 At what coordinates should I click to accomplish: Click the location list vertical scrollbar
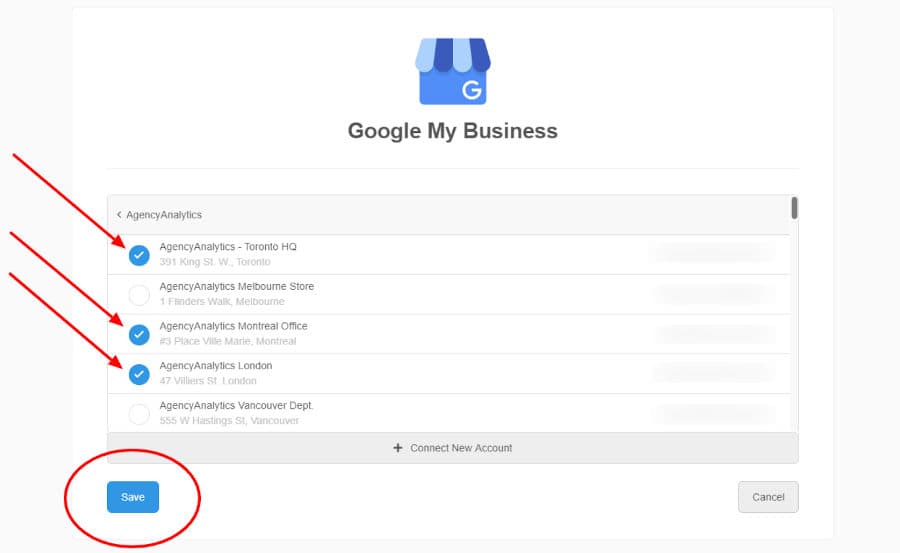pyautogui.click(x=794, y=208)
